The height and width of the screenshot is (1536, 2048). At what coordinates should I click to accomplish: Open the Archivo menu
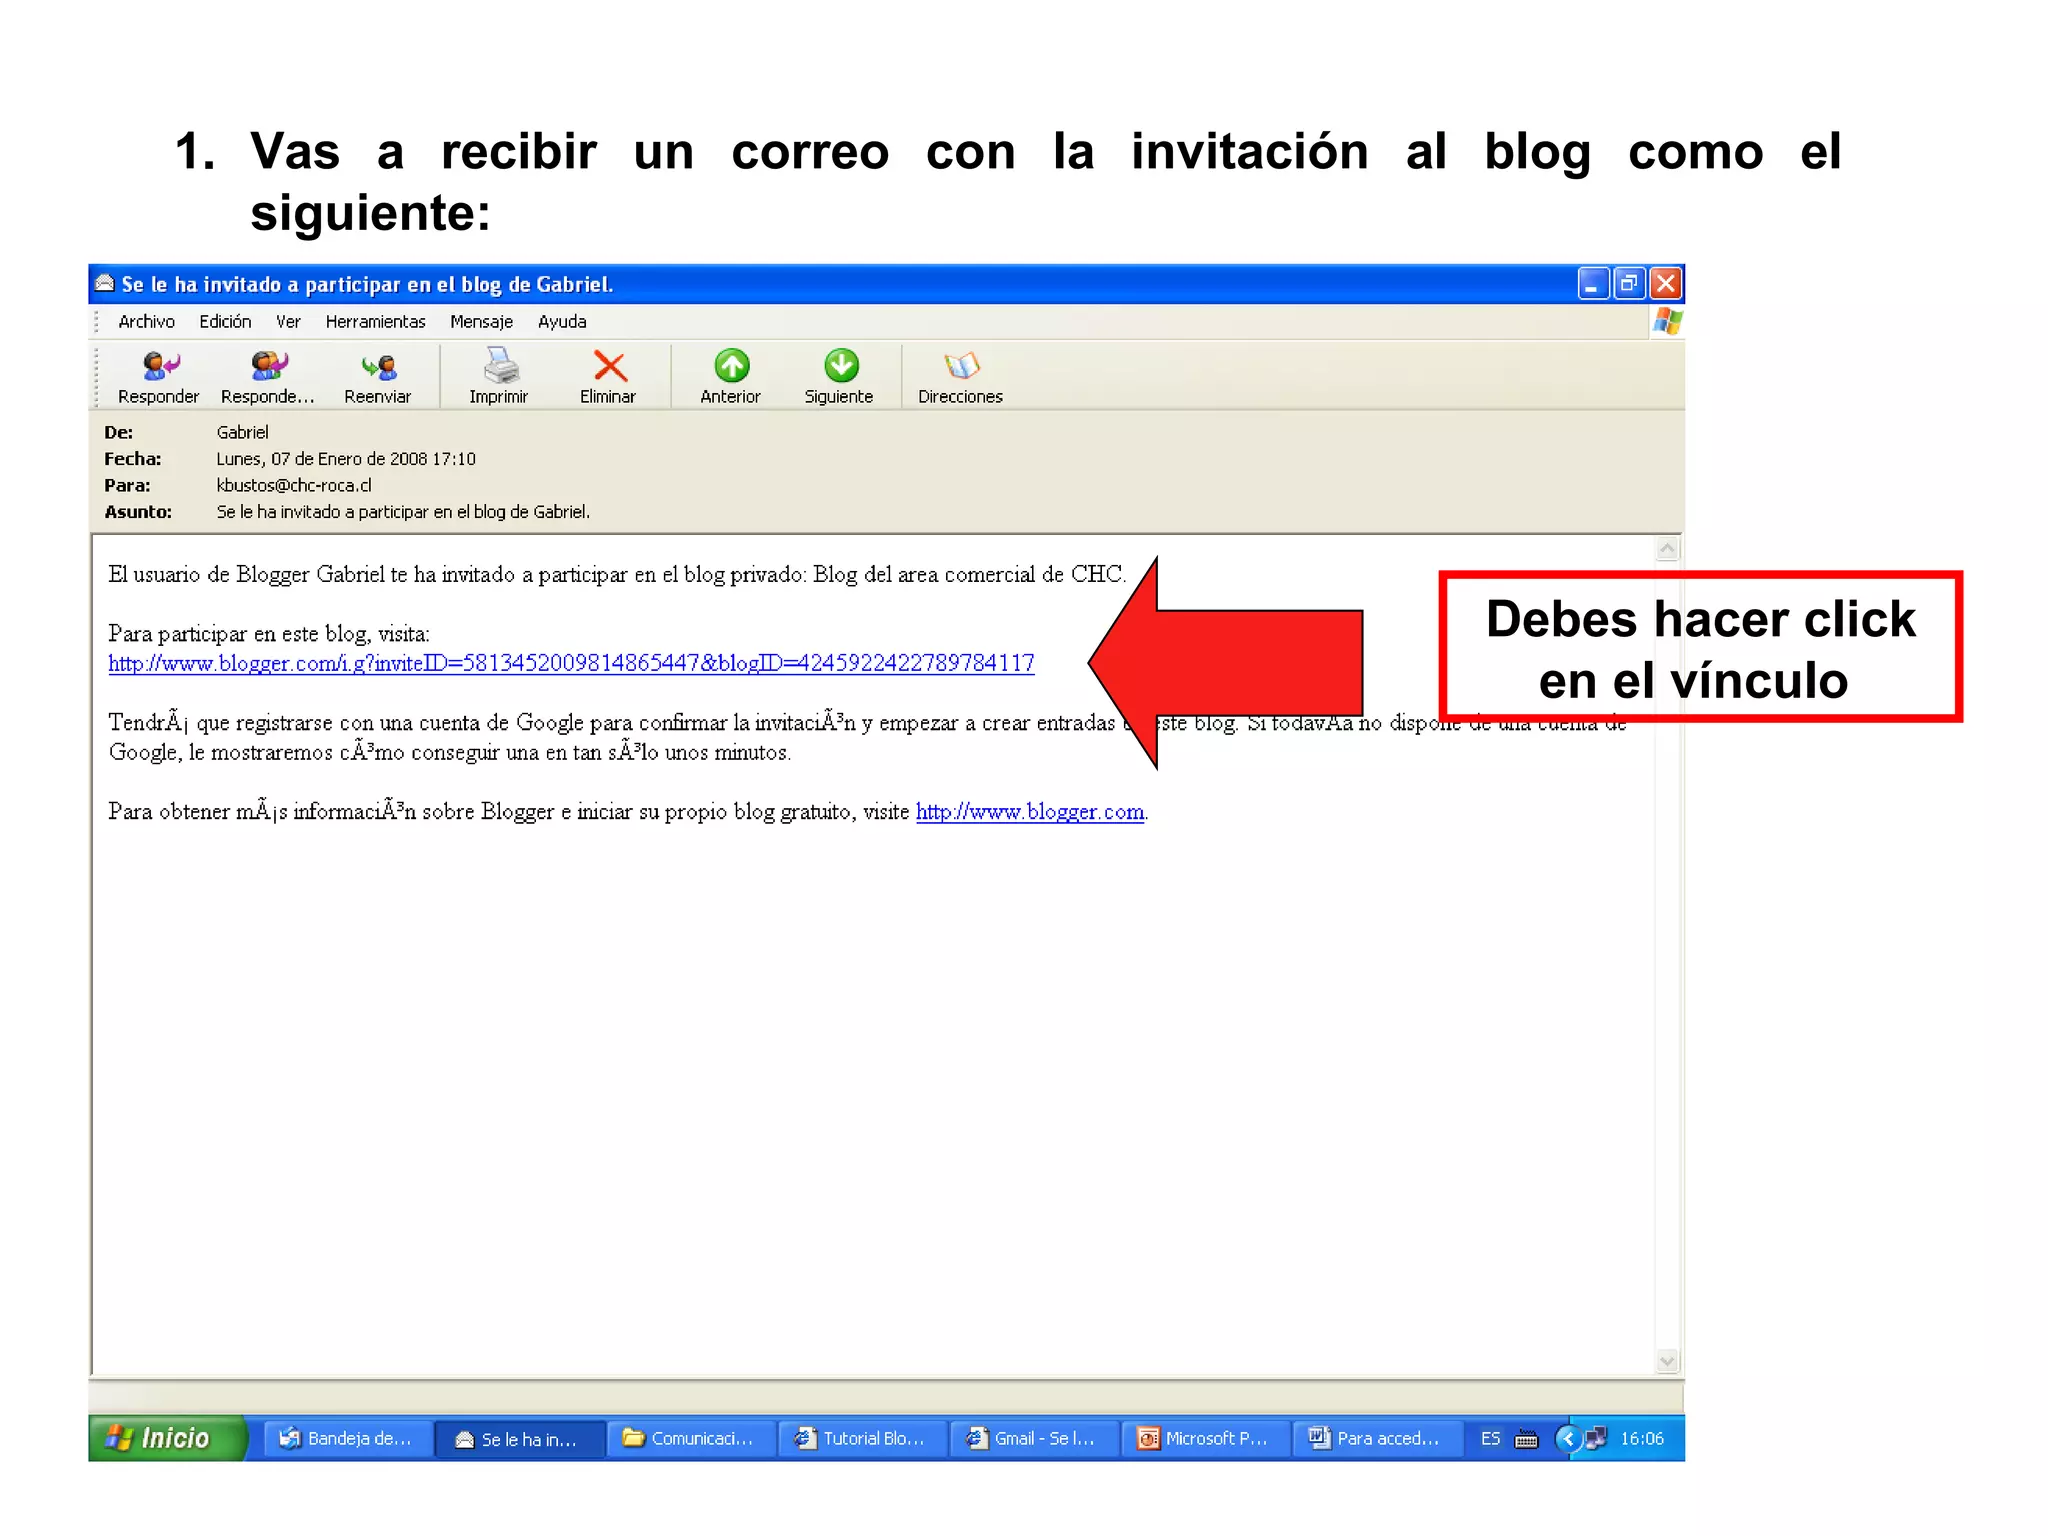(x=146, y=322)
